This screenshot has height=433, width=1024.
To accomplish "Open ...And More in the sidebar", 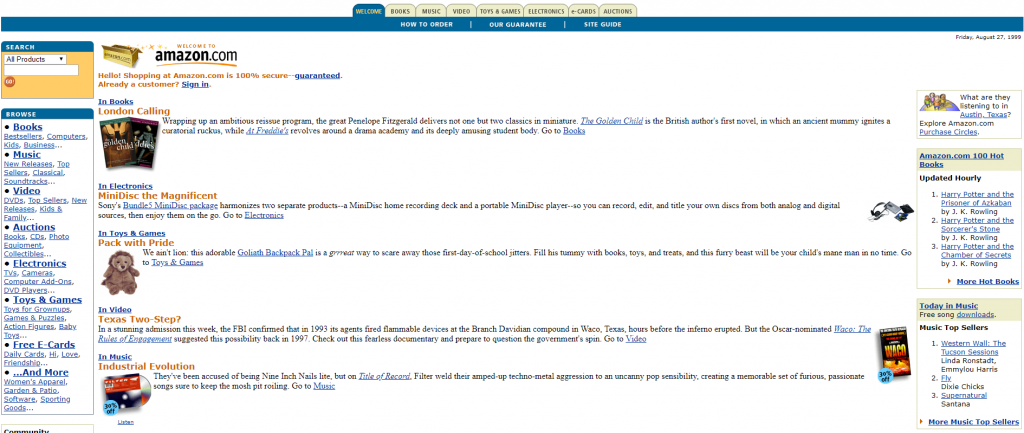I will pyautogui.click(x=40, y=372).
